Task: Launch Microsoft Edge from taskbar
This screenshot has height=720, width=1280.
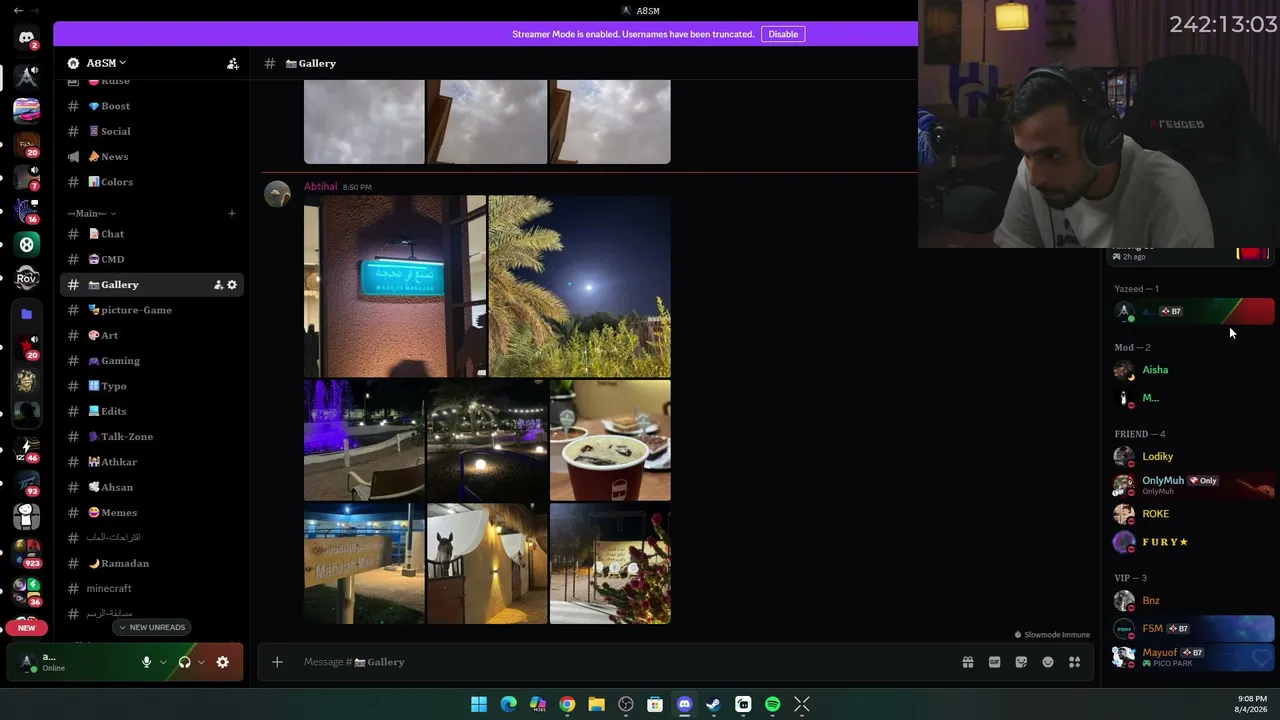Action: pyautogui.click(x=508, y=705)
